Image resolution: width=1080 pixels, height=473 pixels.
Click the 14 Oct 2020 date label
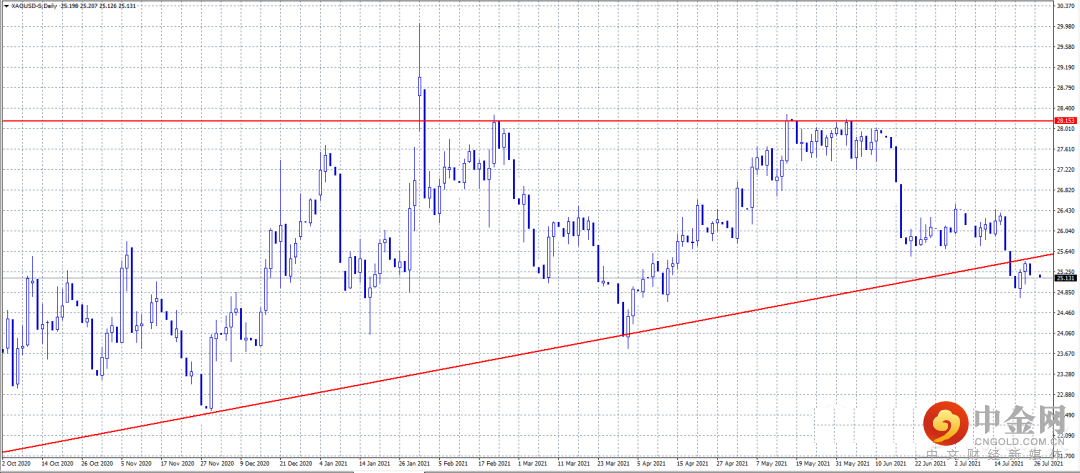tap(57, 463)
